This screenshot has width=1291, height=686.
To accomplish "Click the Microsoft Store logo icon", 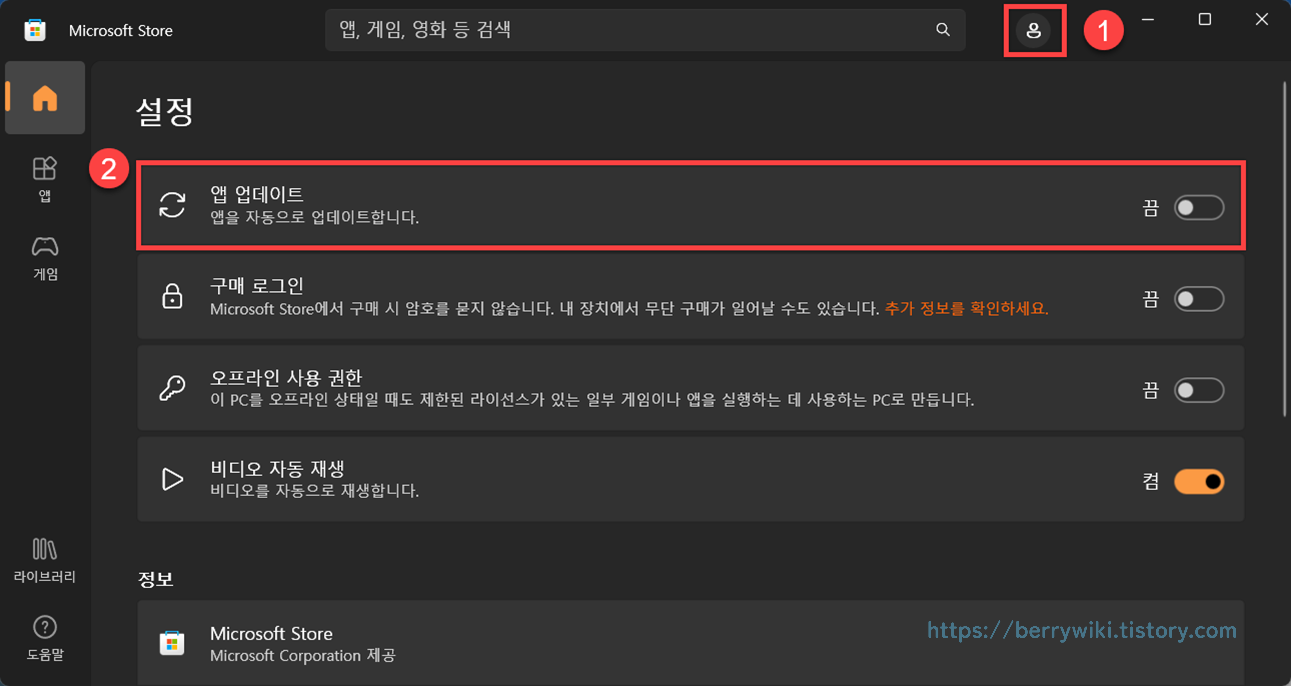I will pyautogui.click(x=34, y=30).
